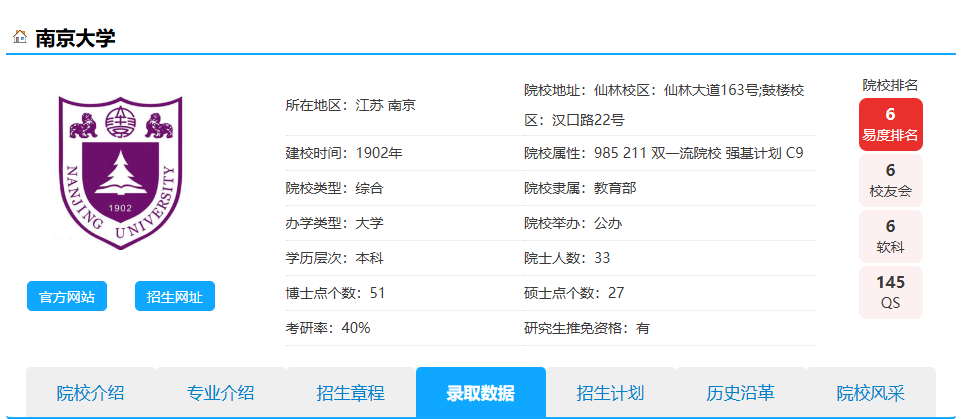
Task: Select the 软科 ranking badge
Action: coord(890,237)
